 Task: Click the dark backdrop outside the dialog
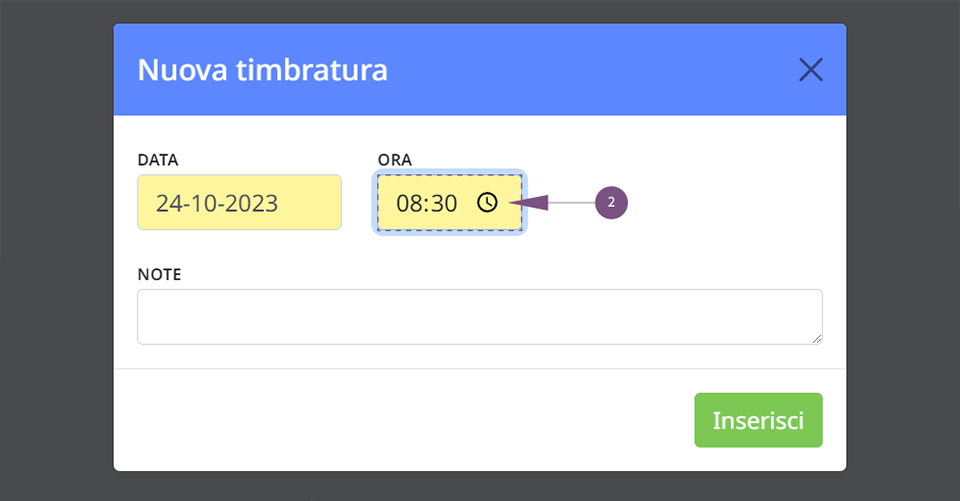click(55, 245)
